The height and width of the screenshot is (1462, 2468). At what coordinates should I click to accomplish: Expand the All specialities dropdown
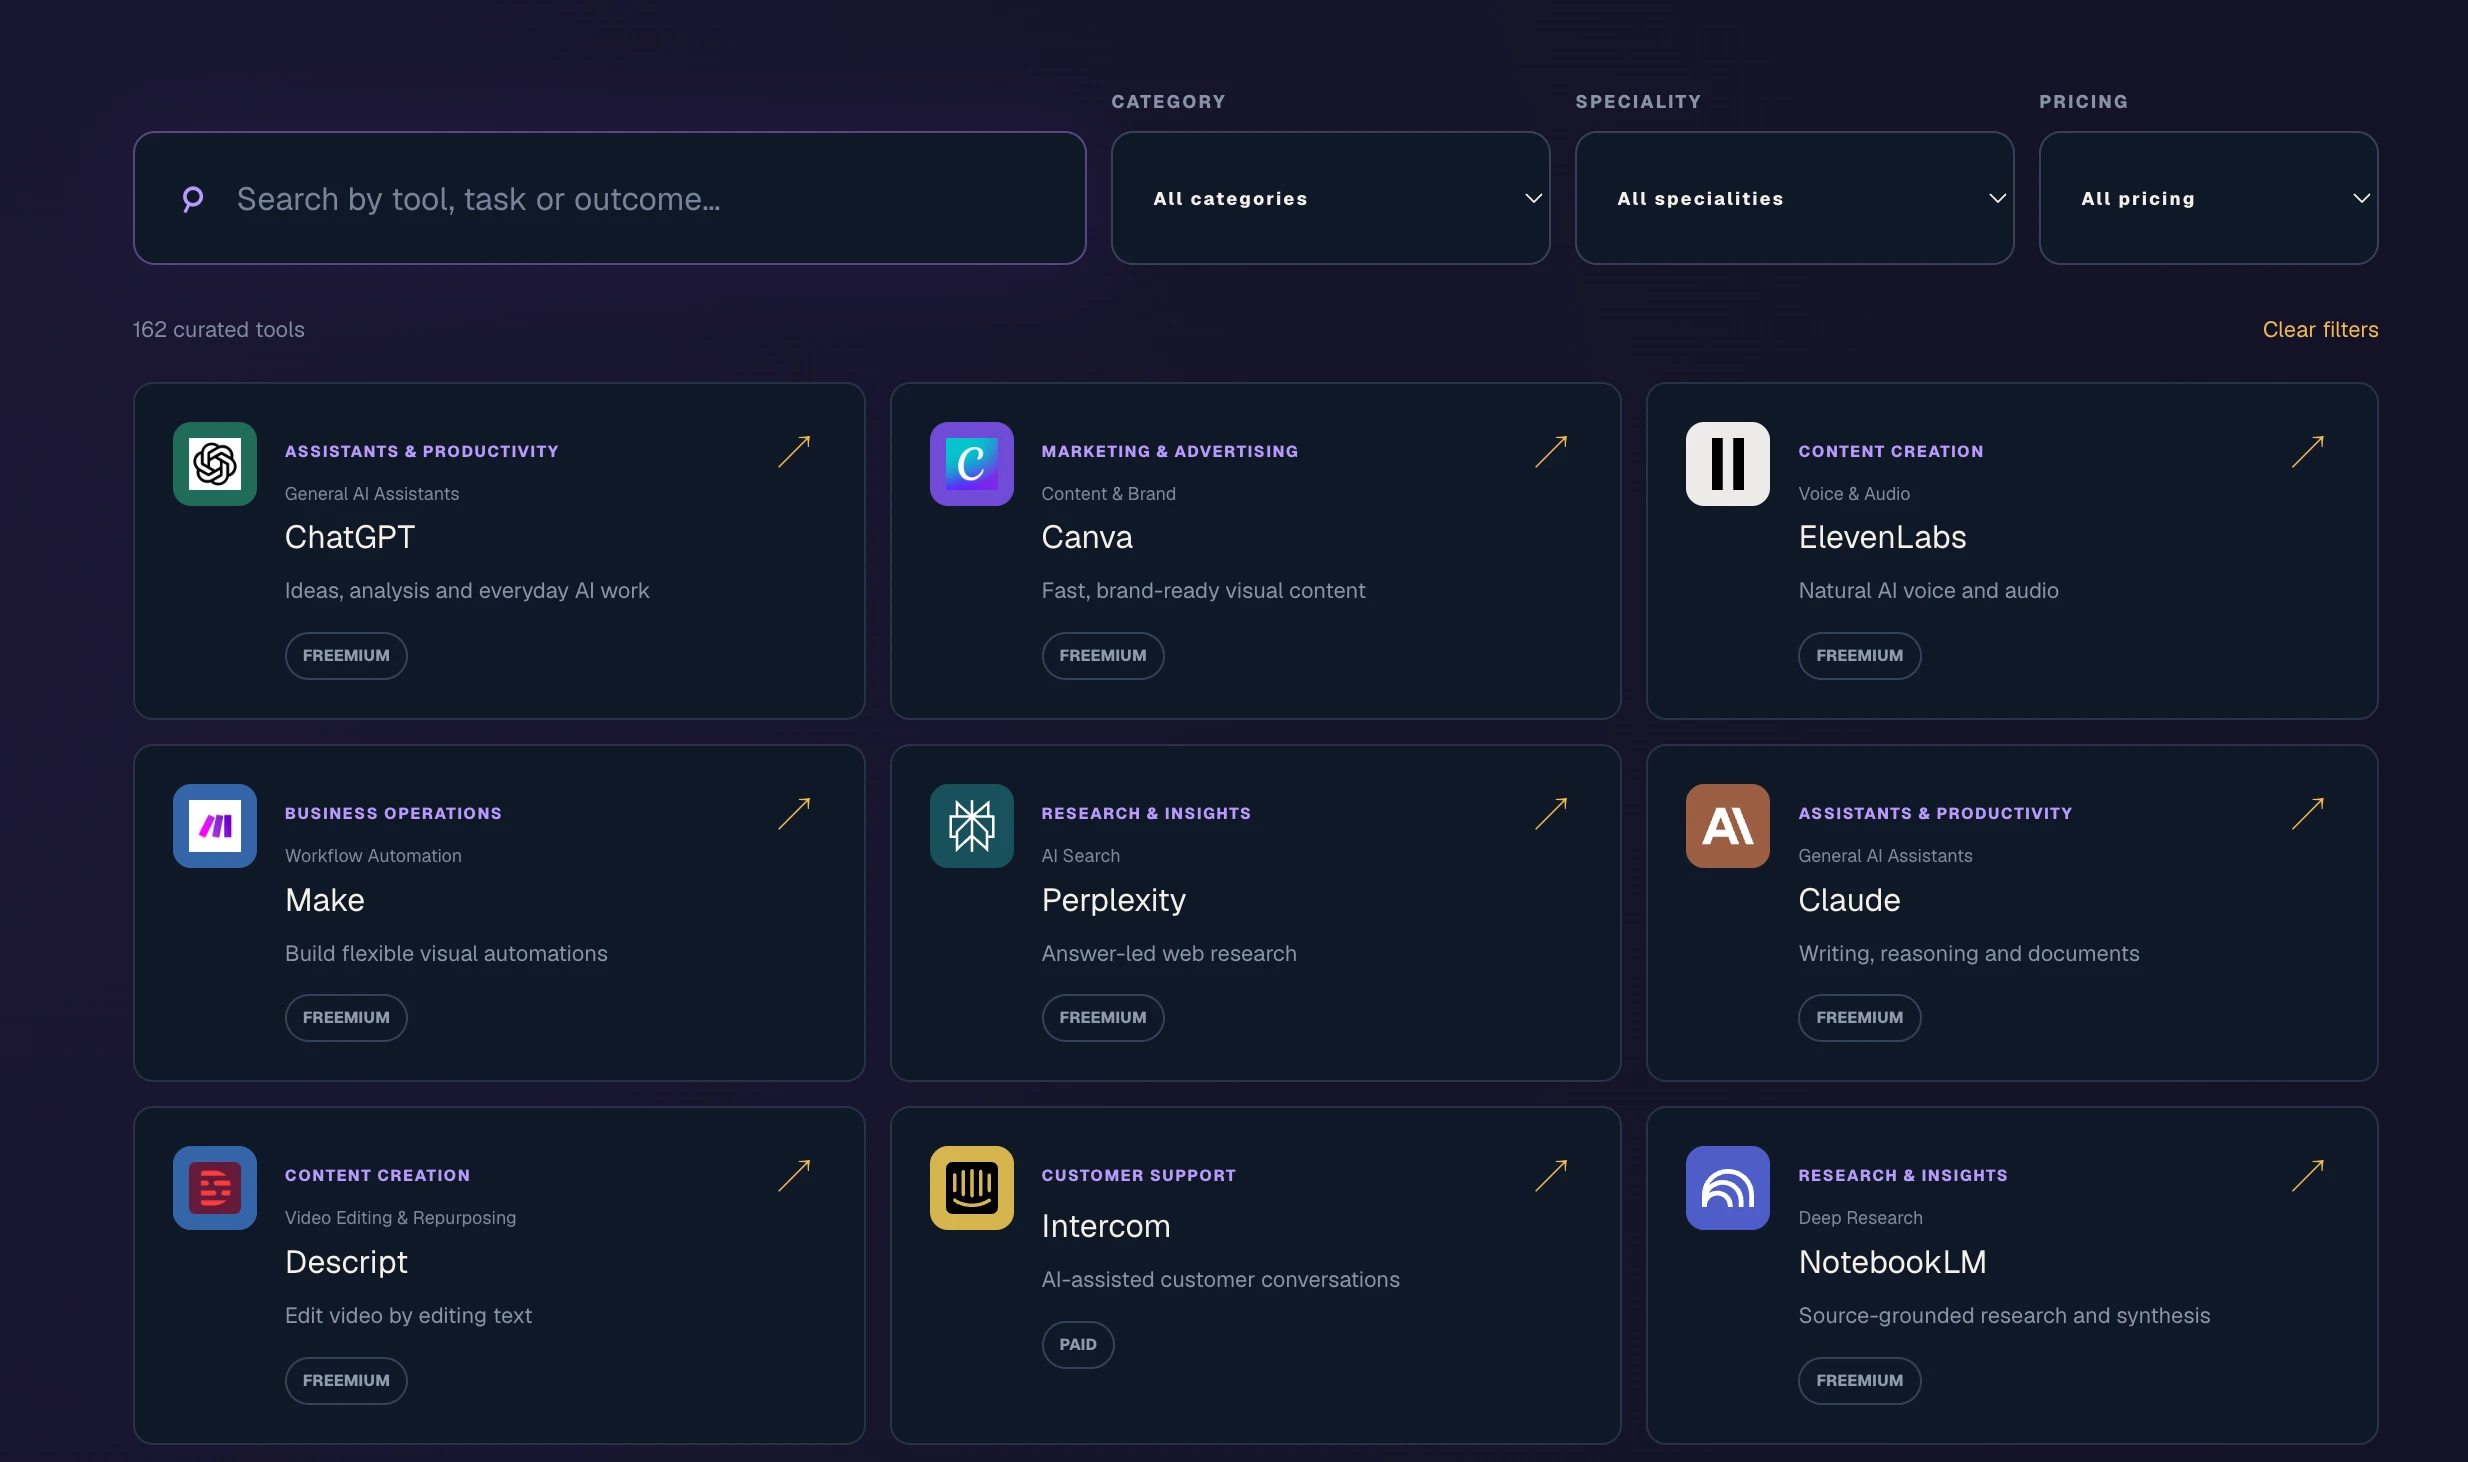click(x=1795, y=198)
